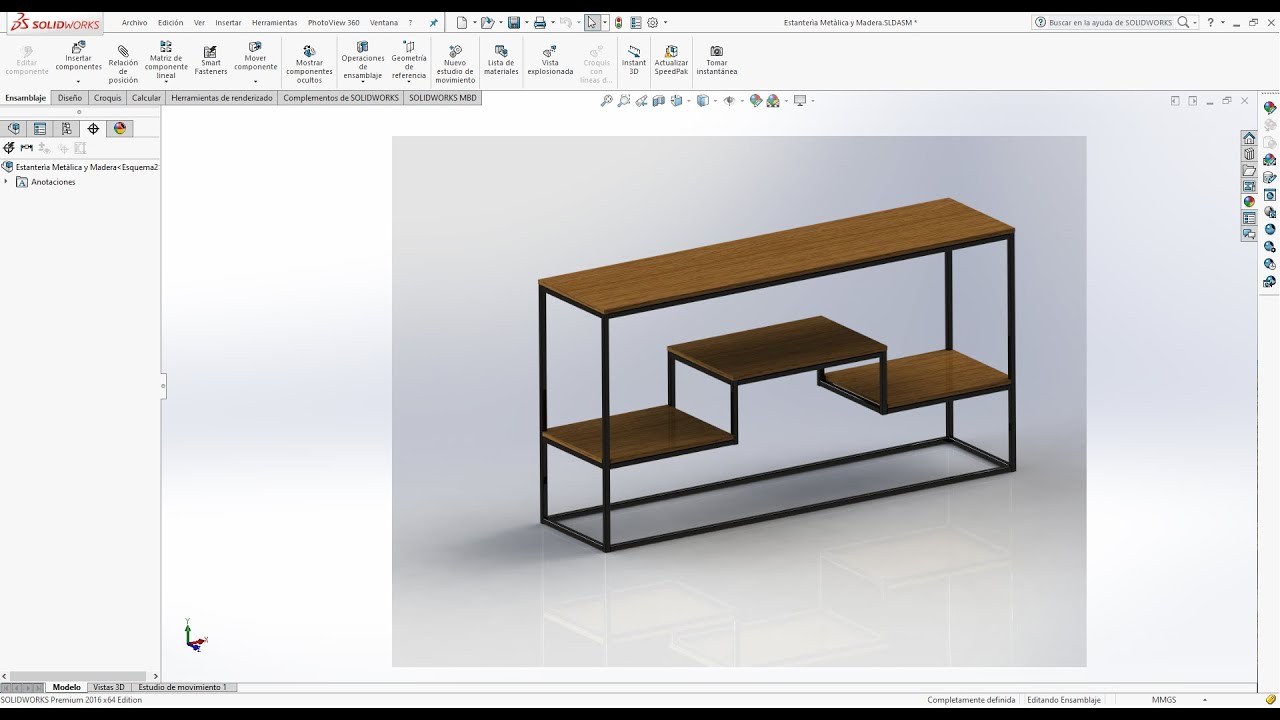
Task: Click Tomar instantánea camera tool
Action: coord(716,60)
